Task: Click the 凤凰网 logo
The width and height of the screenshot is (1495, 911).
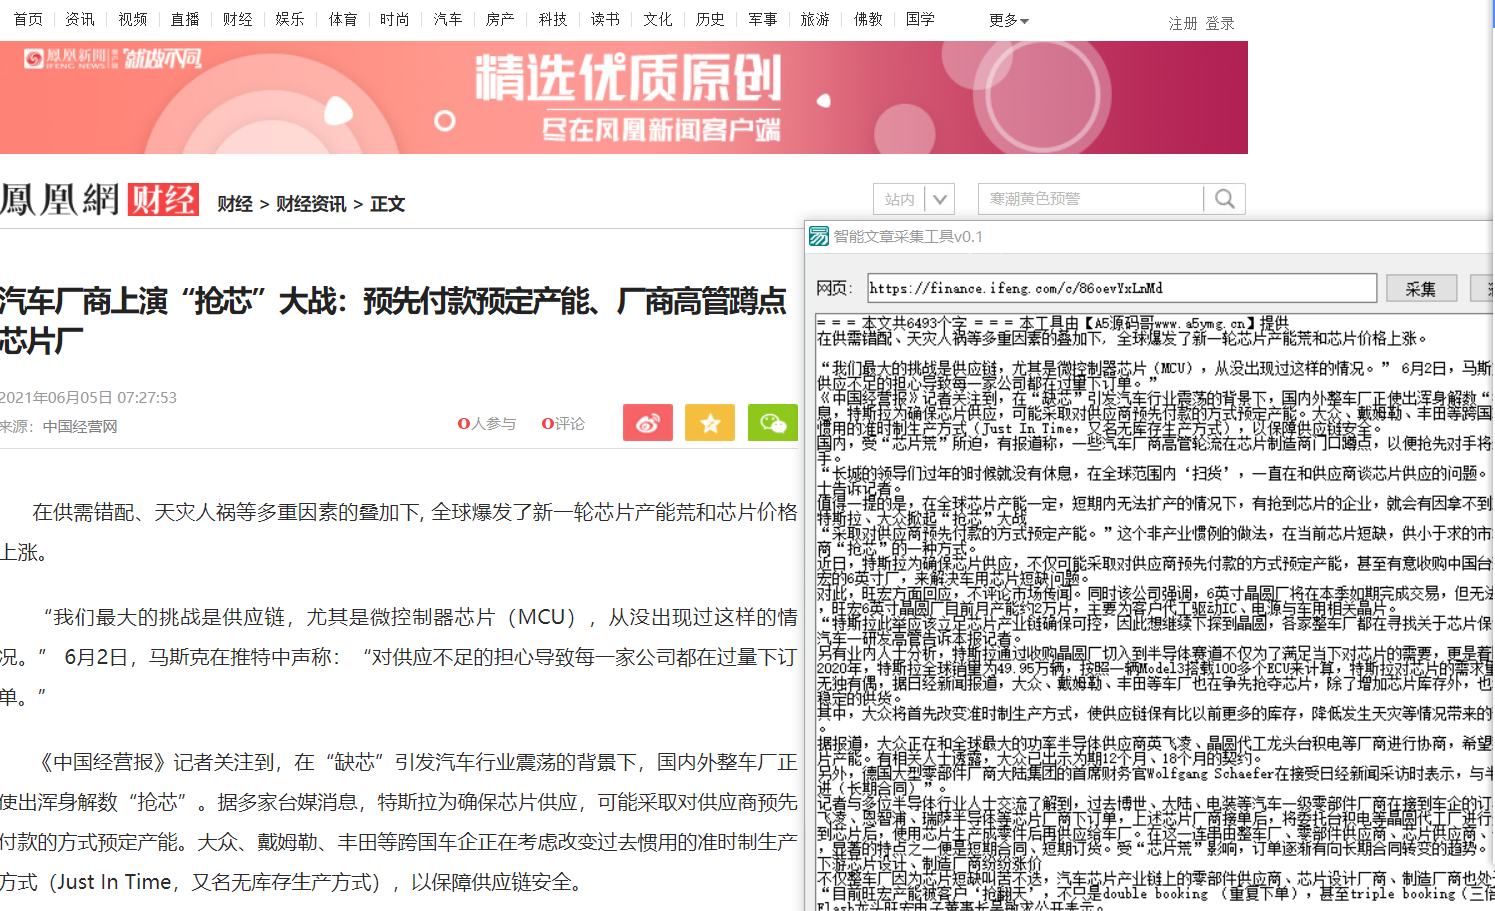Action: [60, 200]
